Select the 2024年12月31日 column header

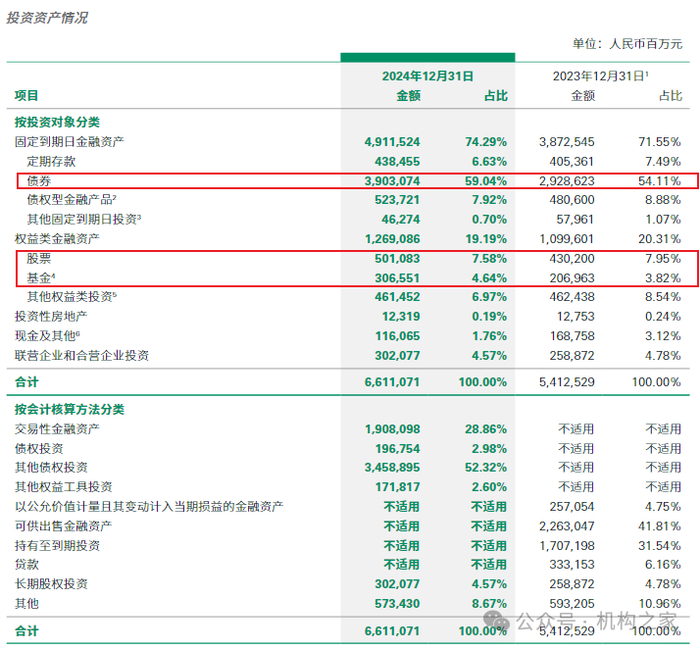point(427,76)
